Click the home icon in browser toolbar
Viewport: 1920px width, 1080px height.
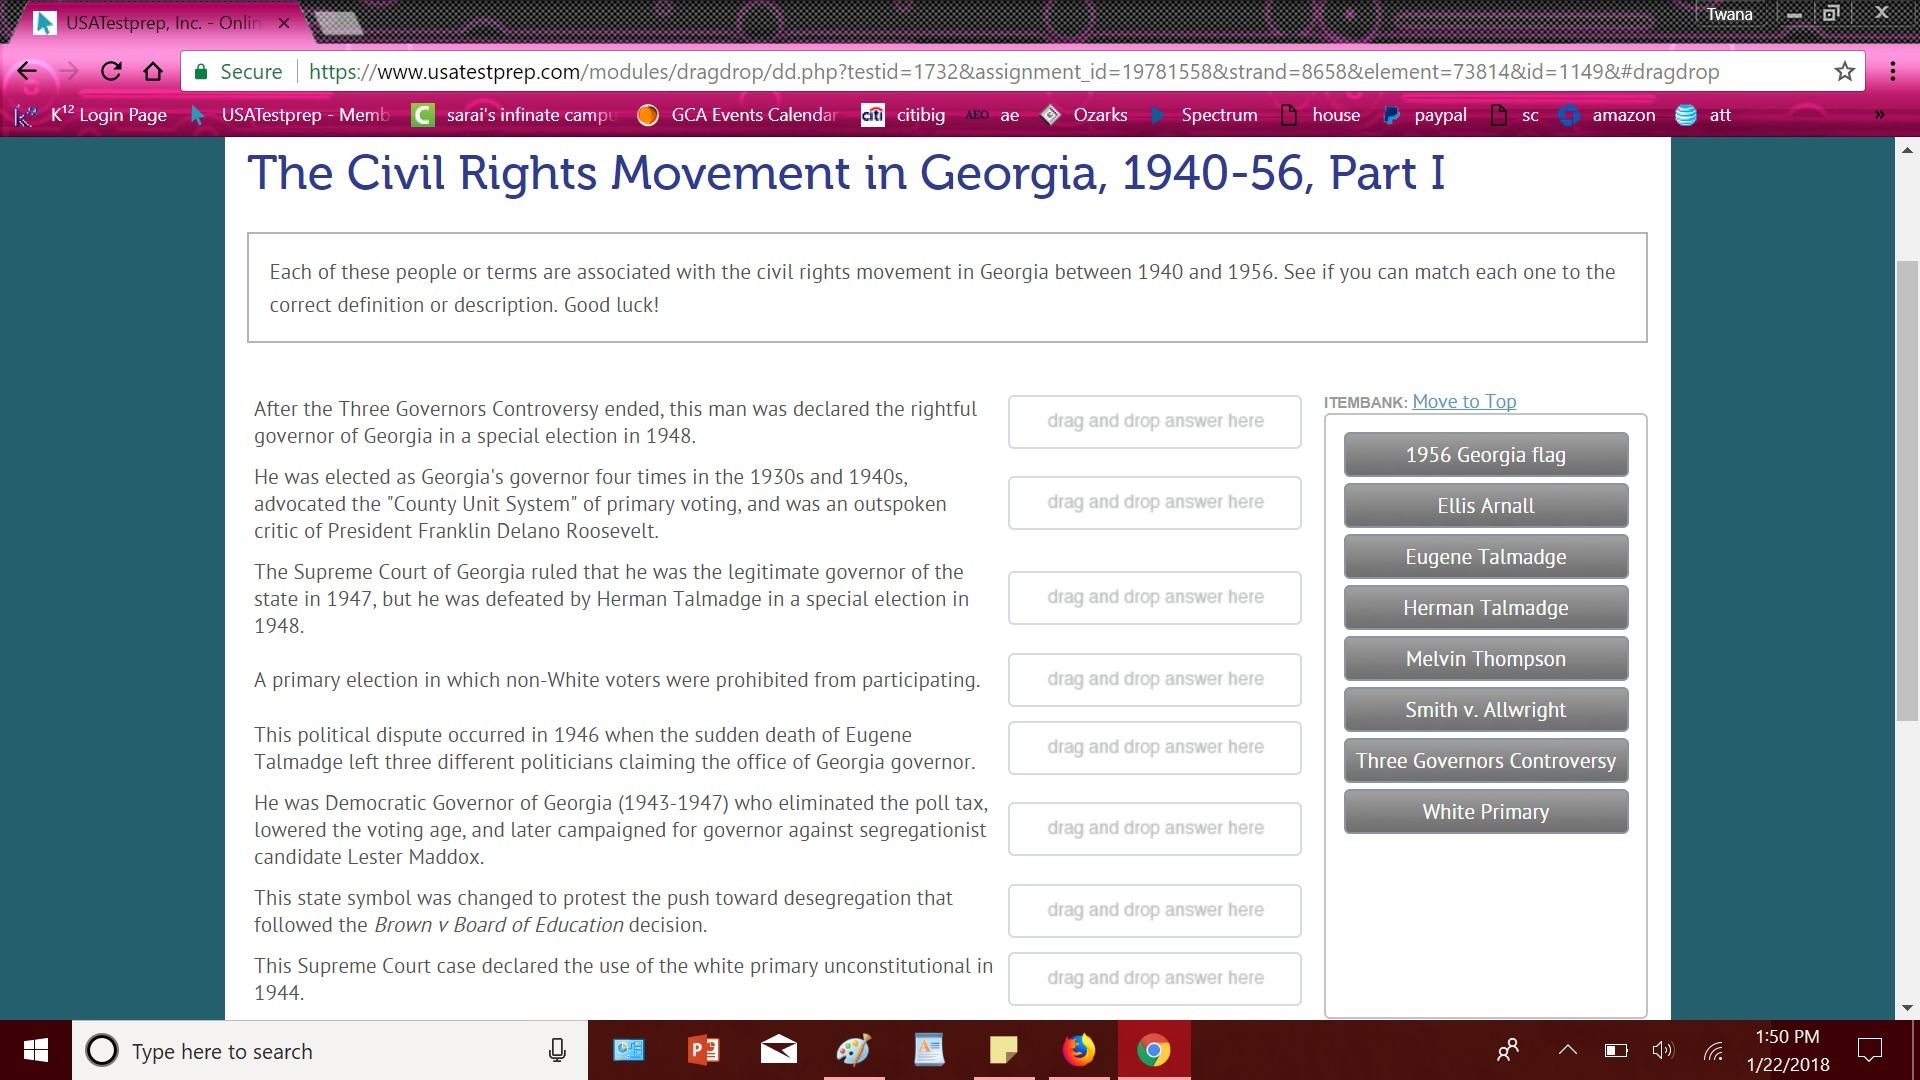tap(153, 71)
